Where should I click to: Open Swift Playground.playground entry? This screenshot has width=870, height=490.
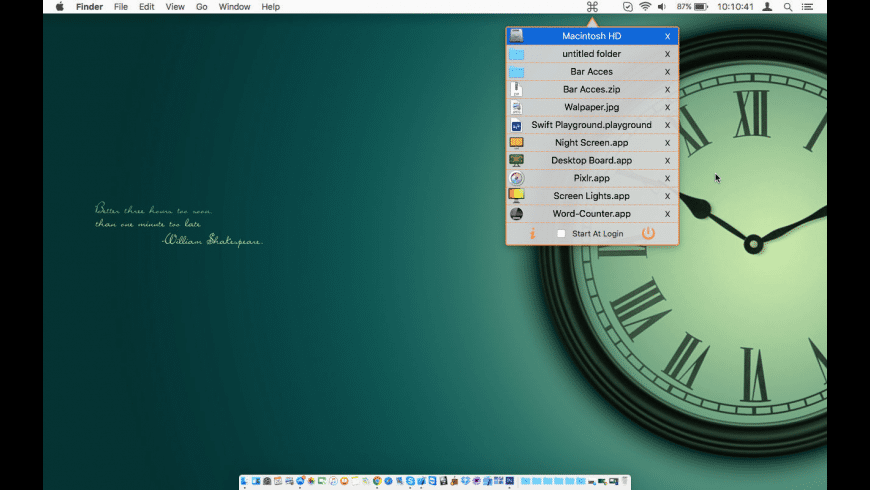click(x=591, y=125)
